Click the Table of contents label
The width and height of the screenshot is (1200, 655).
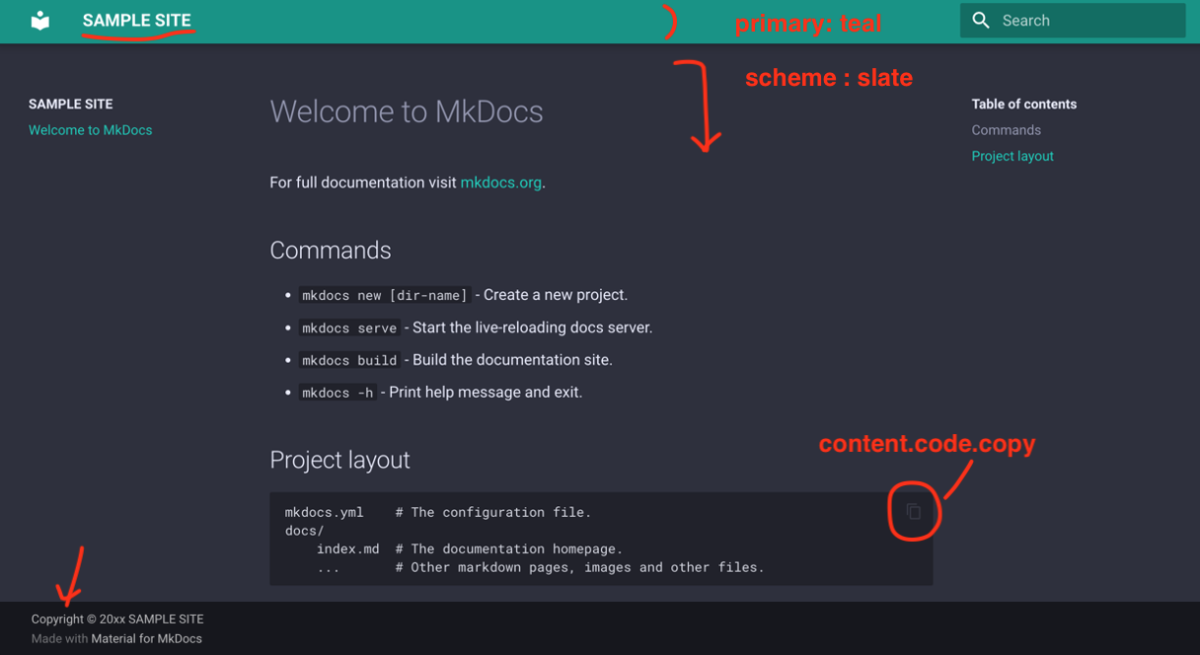point(1024,104)
